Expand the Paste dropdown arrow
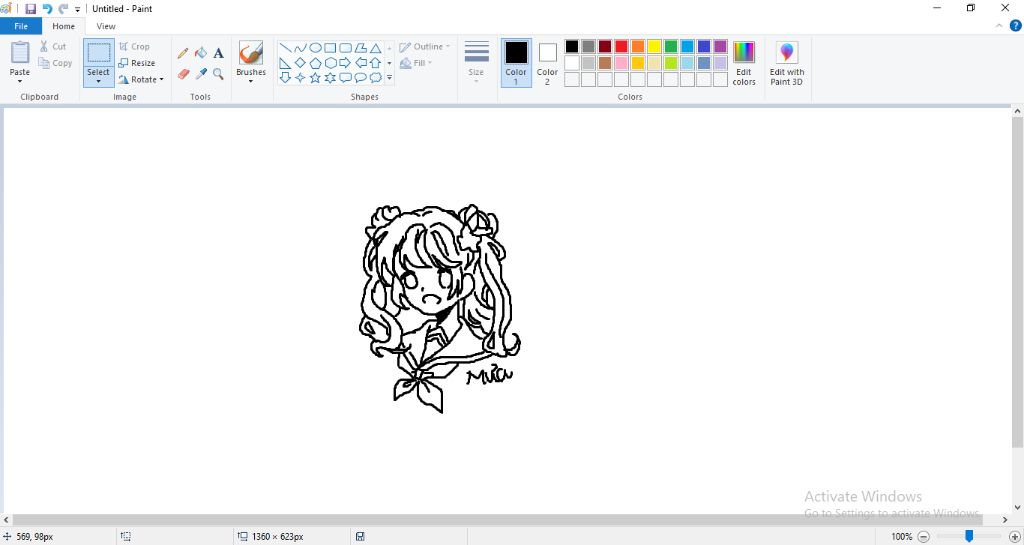The image size is (1024, 545). [20, 82]
